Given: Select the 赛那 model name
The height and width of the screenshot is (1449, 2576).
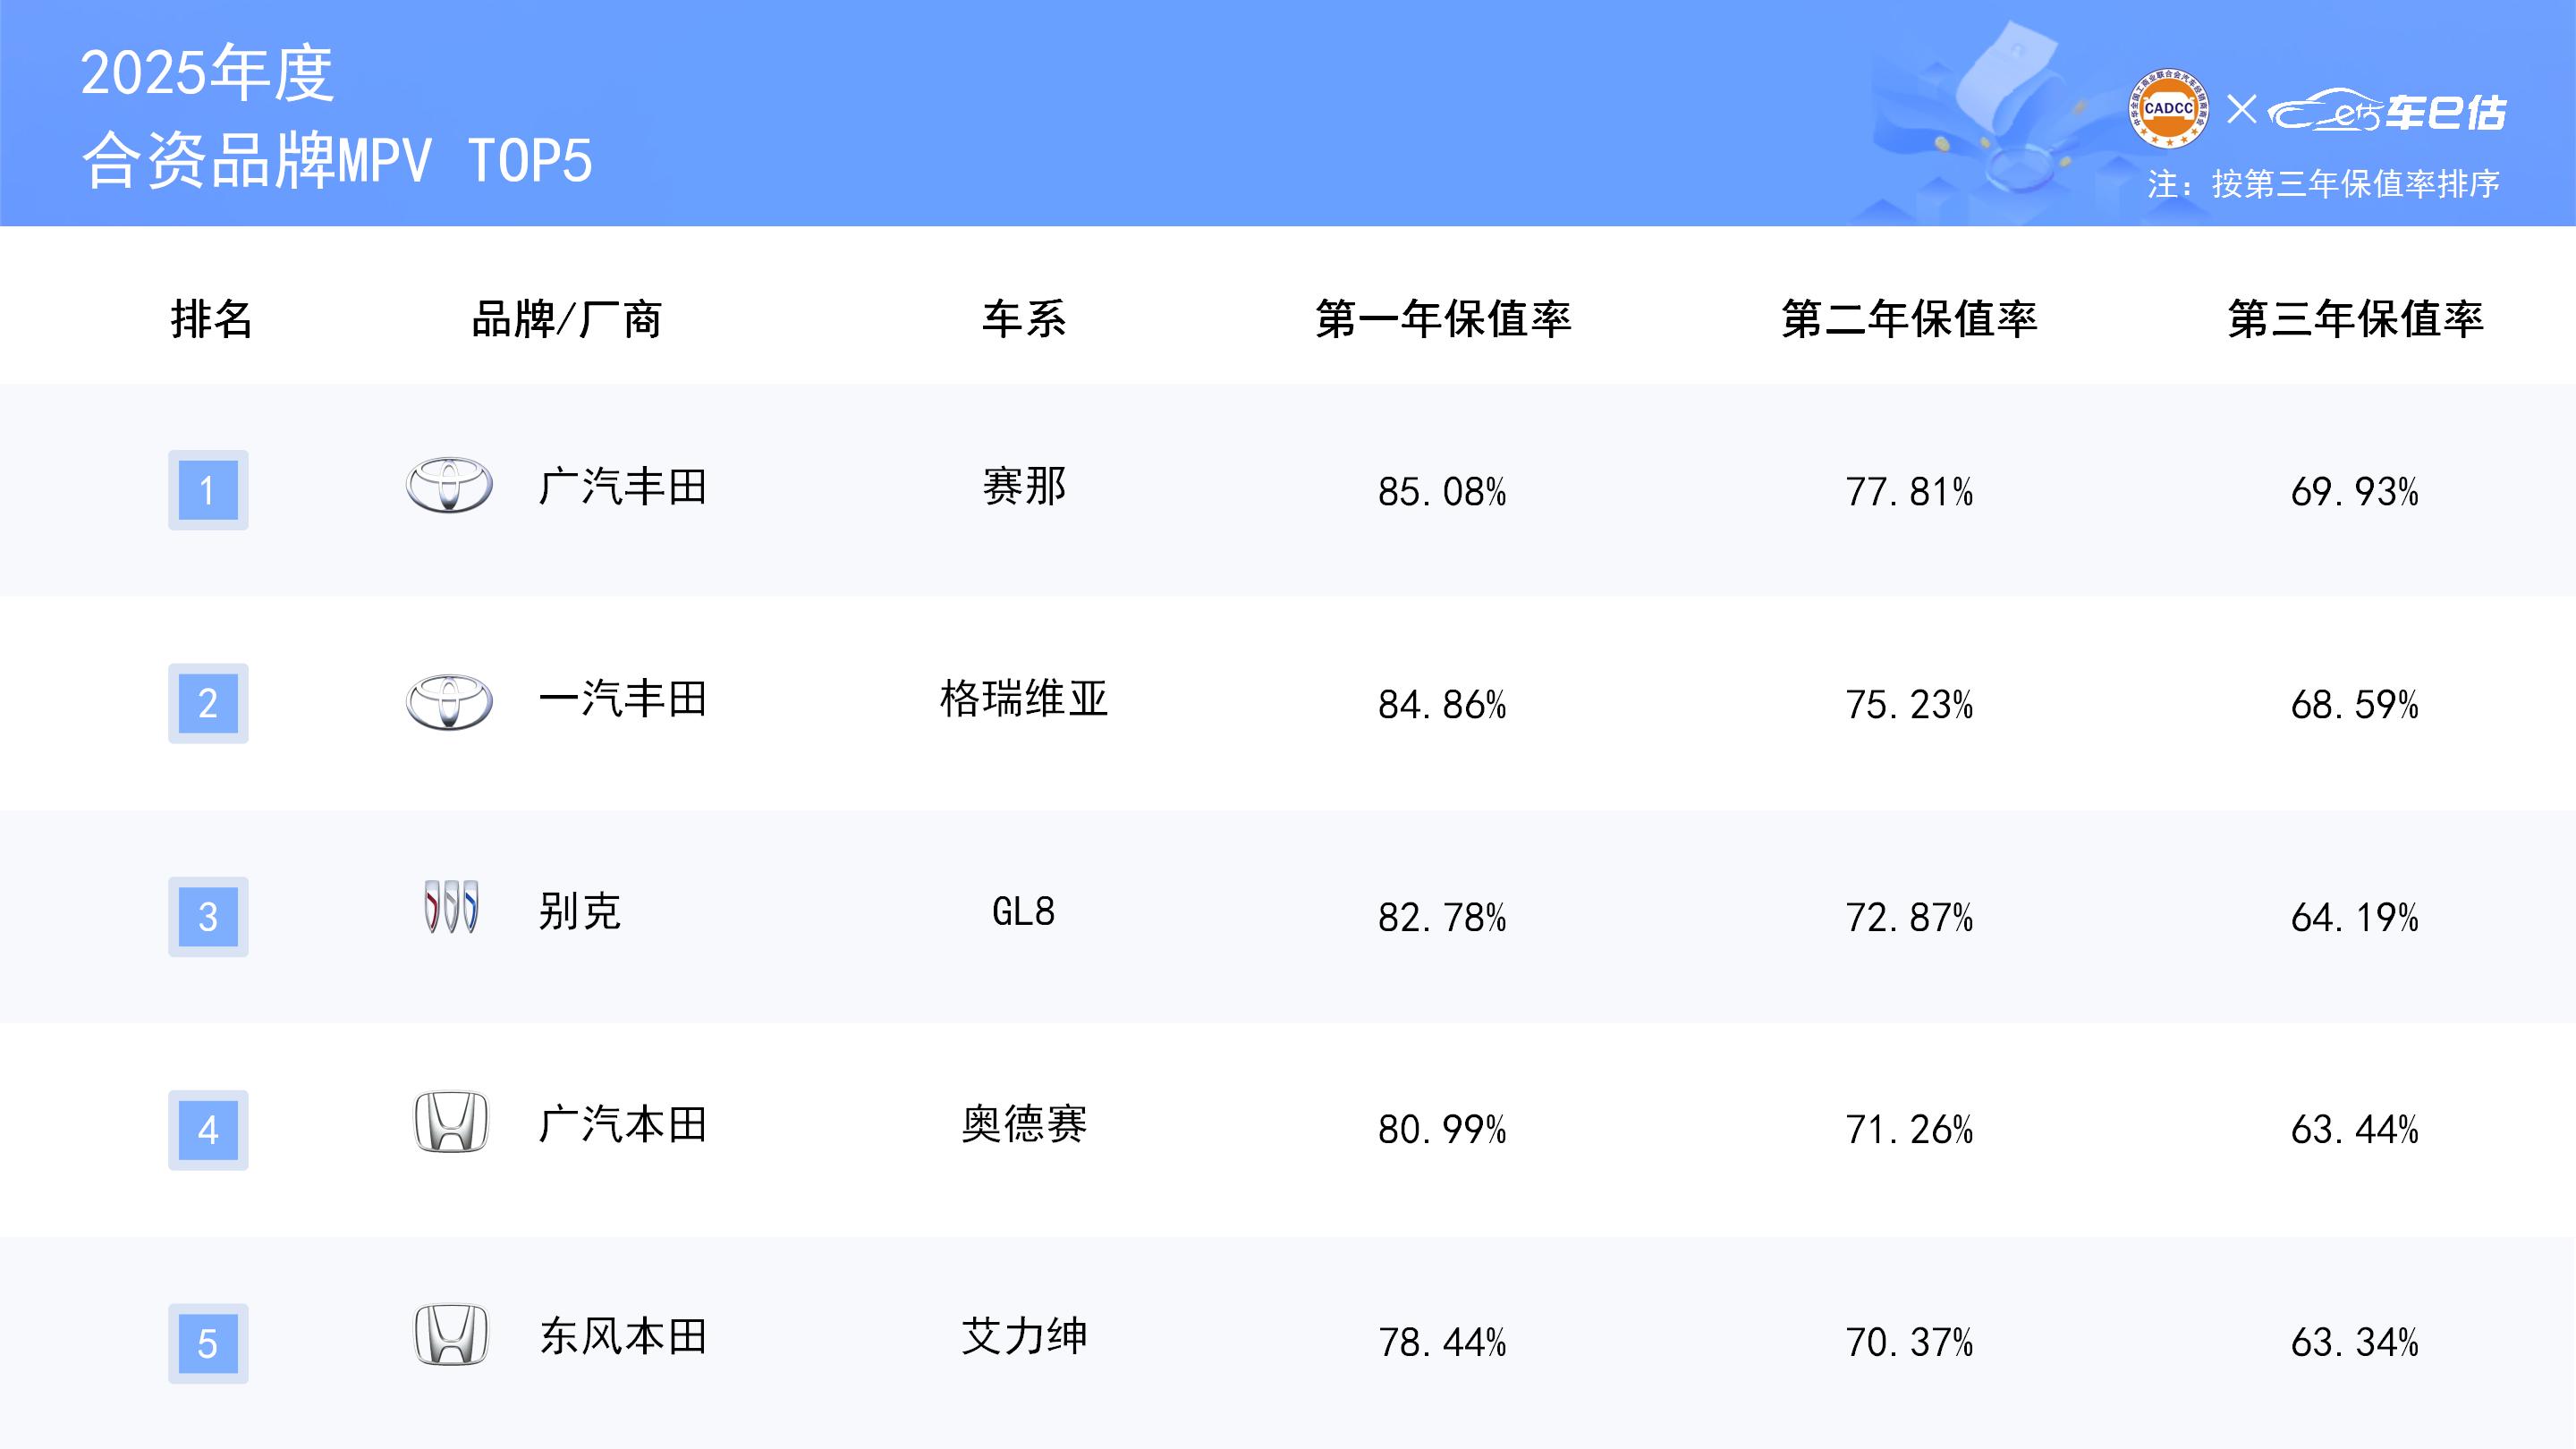Looking at the screenshot, I should pyautogui.click(x=1024, y=487).
